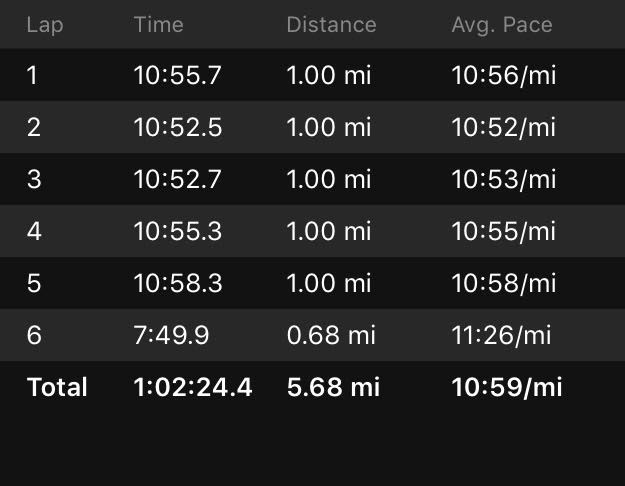625x486 pixels.
Task: Click lap 3 time 10:52.7
Action: click(178, 180)
